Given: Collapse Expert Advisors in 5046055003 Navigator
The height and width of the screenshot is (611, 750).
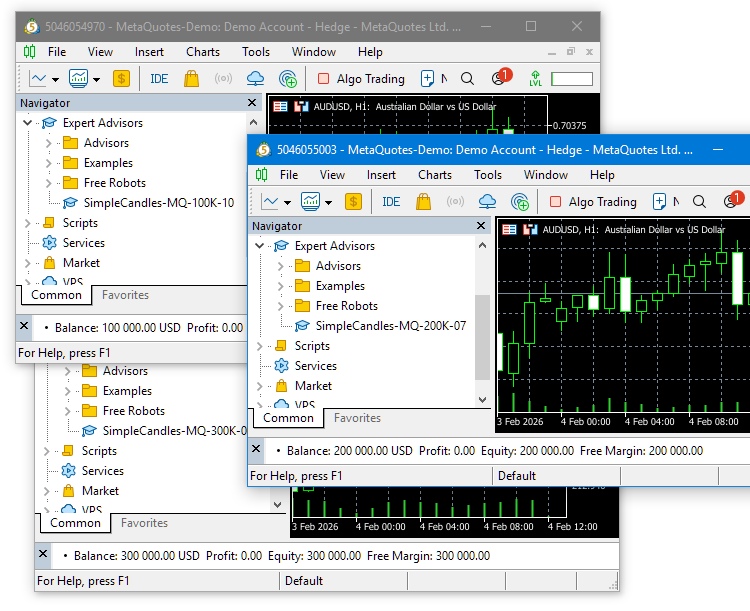Looking at the screenshot, I should (259, 245).
